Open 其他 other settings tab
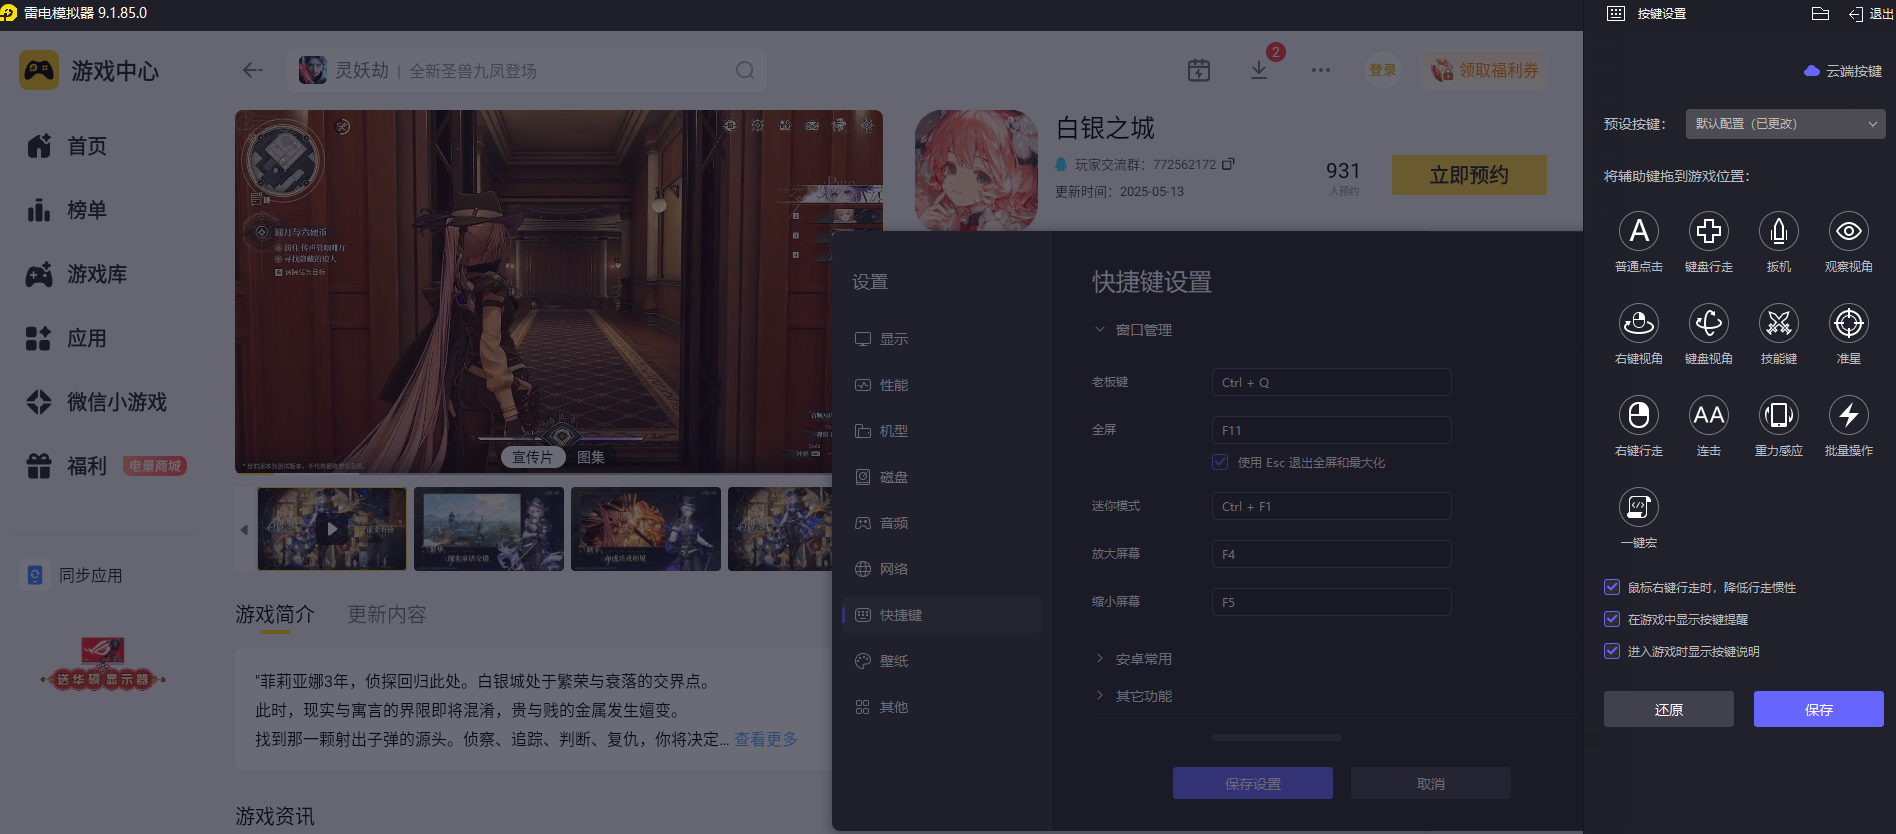This screenshot has height=834, width=1896. click(x=941, y=707)
